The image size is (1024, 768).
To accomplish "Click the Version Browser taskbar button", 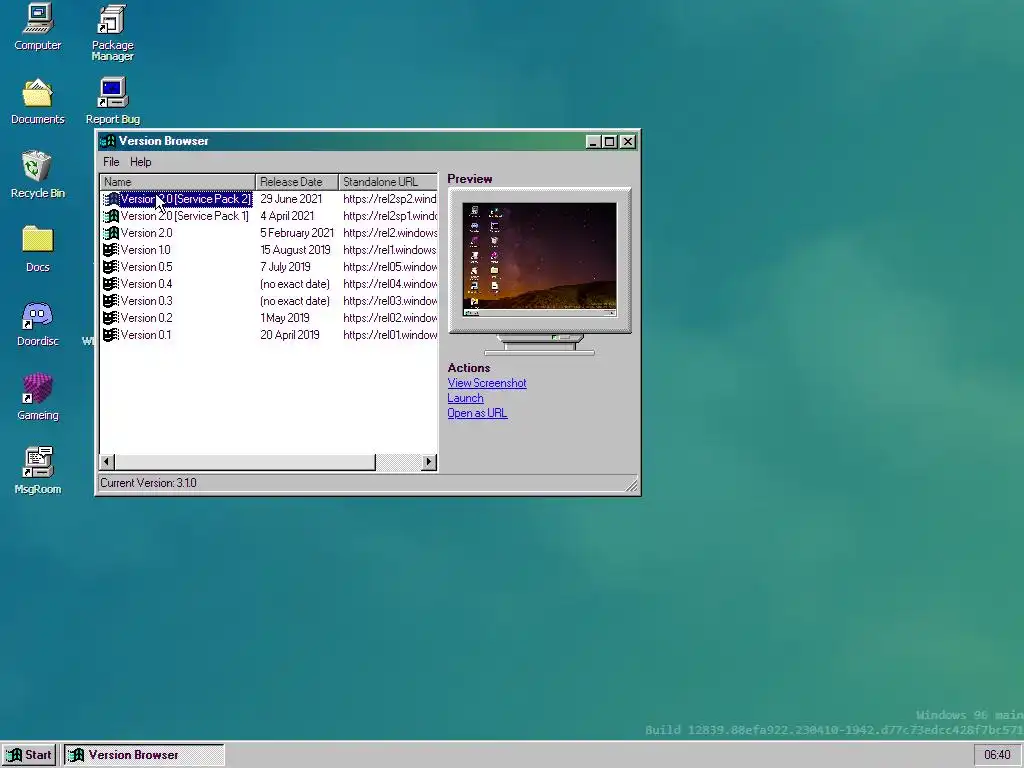I will point(144,755).
